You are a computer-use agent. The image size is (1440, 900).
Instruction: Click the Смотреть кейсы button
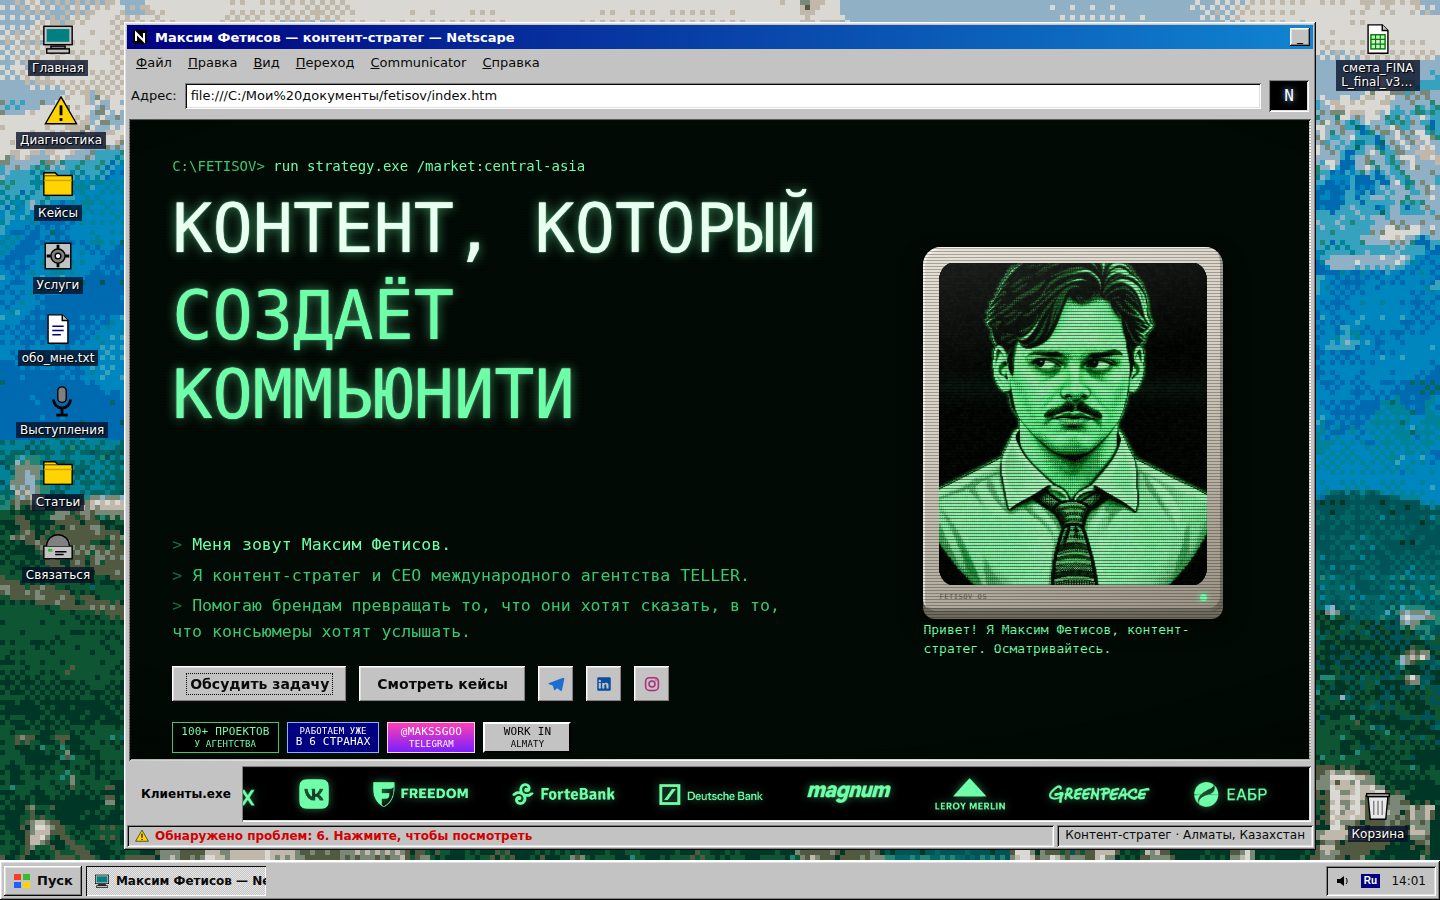click(442, 684)
